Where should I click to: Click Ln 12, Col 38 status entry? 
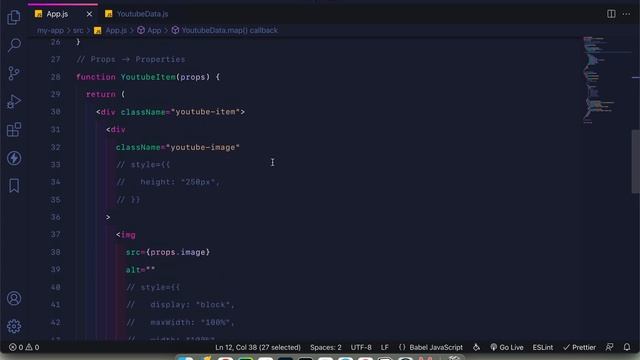pyautogui.click(x=258, y=347)
